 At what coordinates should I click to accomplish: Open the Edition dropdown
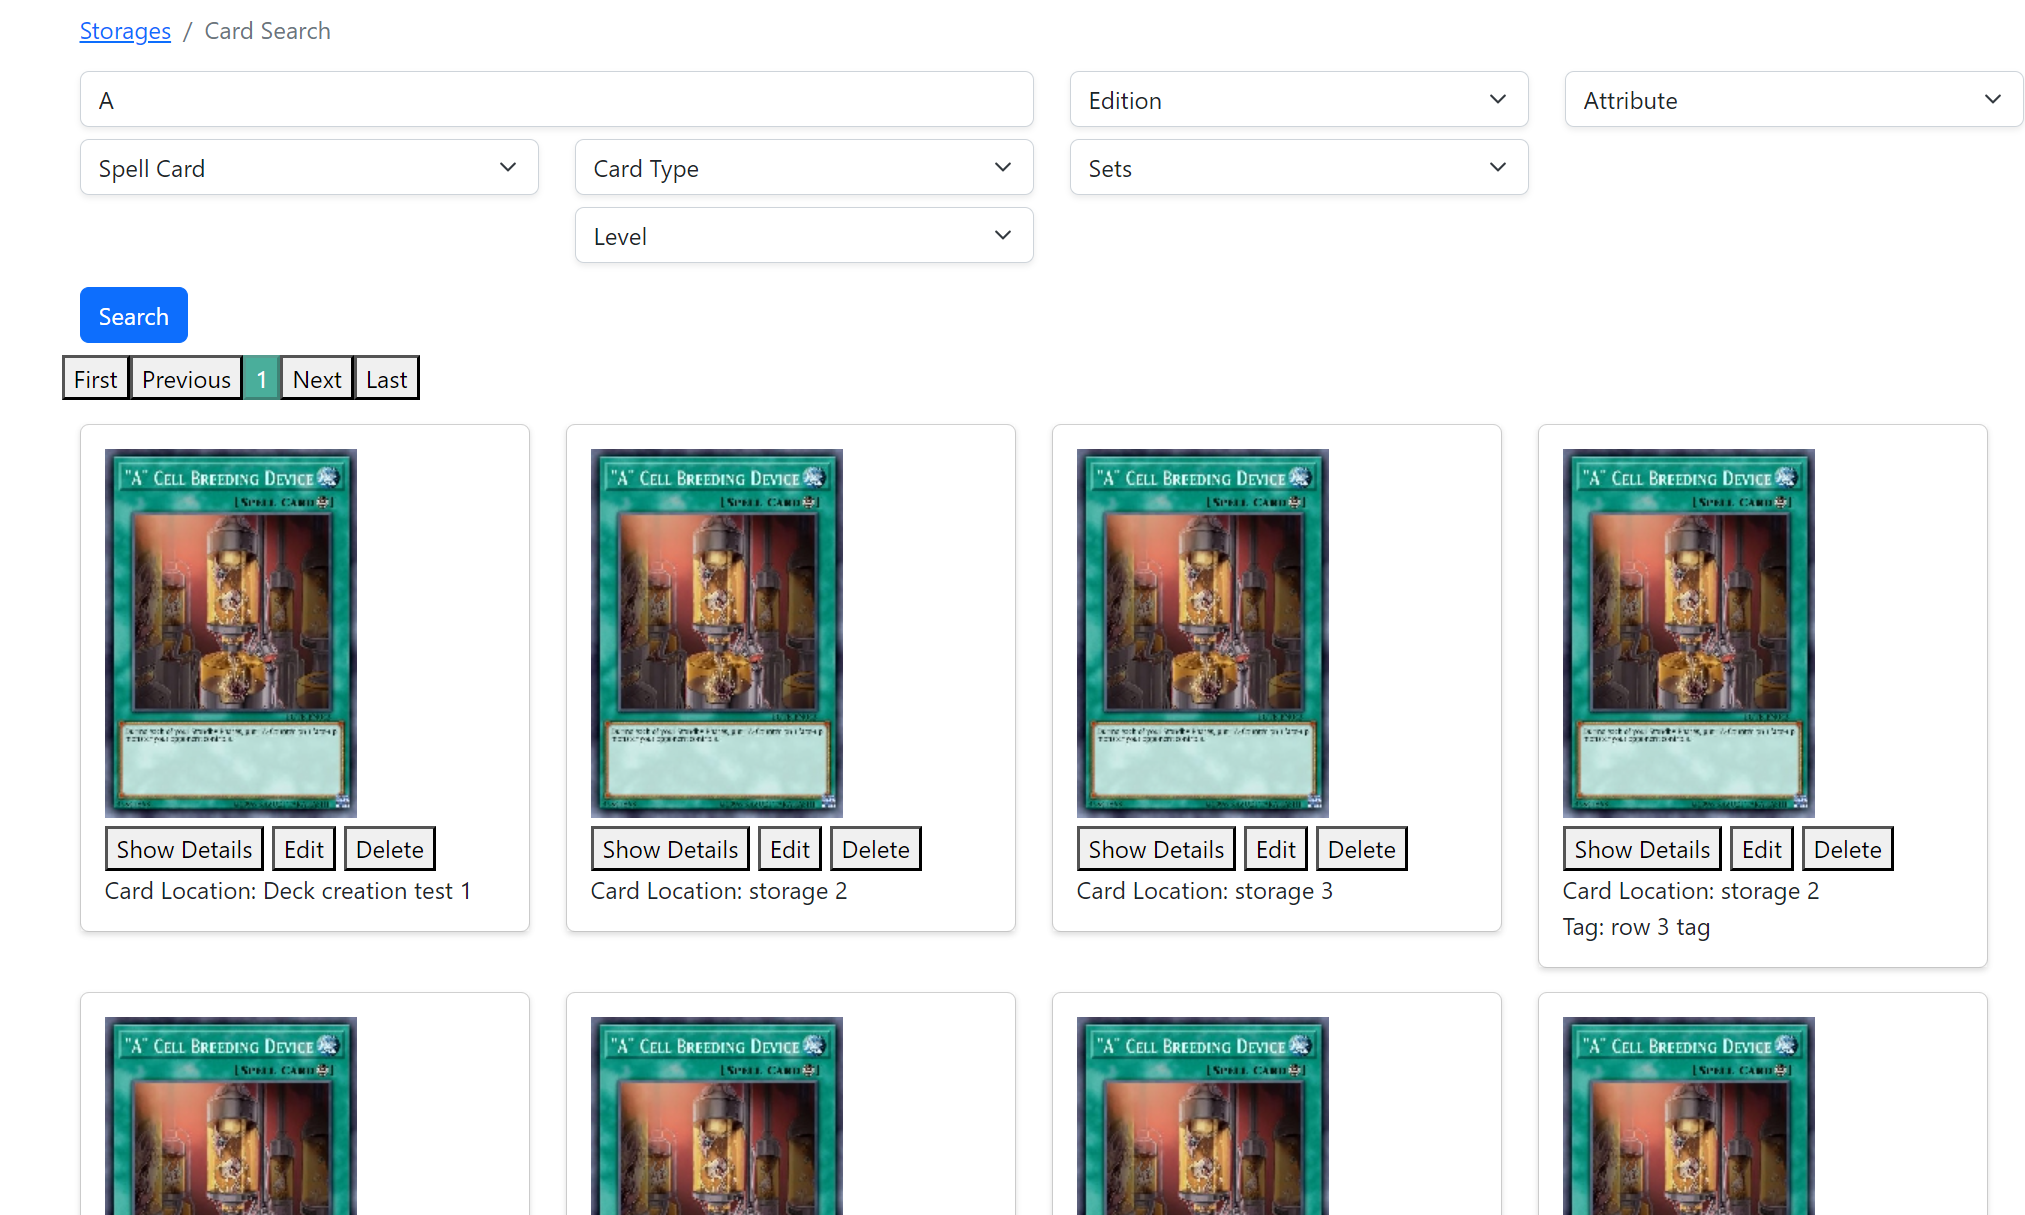click(1298, 99)
